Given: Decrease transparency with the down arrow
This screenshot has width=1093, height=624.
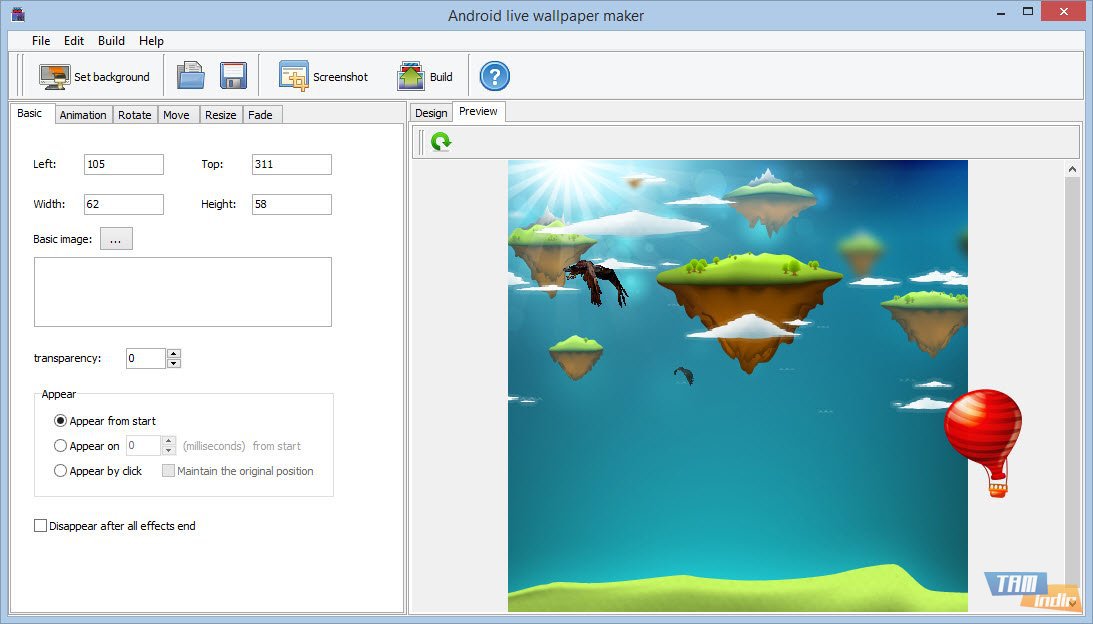Looking at the screenshot, I should [174, 363].
